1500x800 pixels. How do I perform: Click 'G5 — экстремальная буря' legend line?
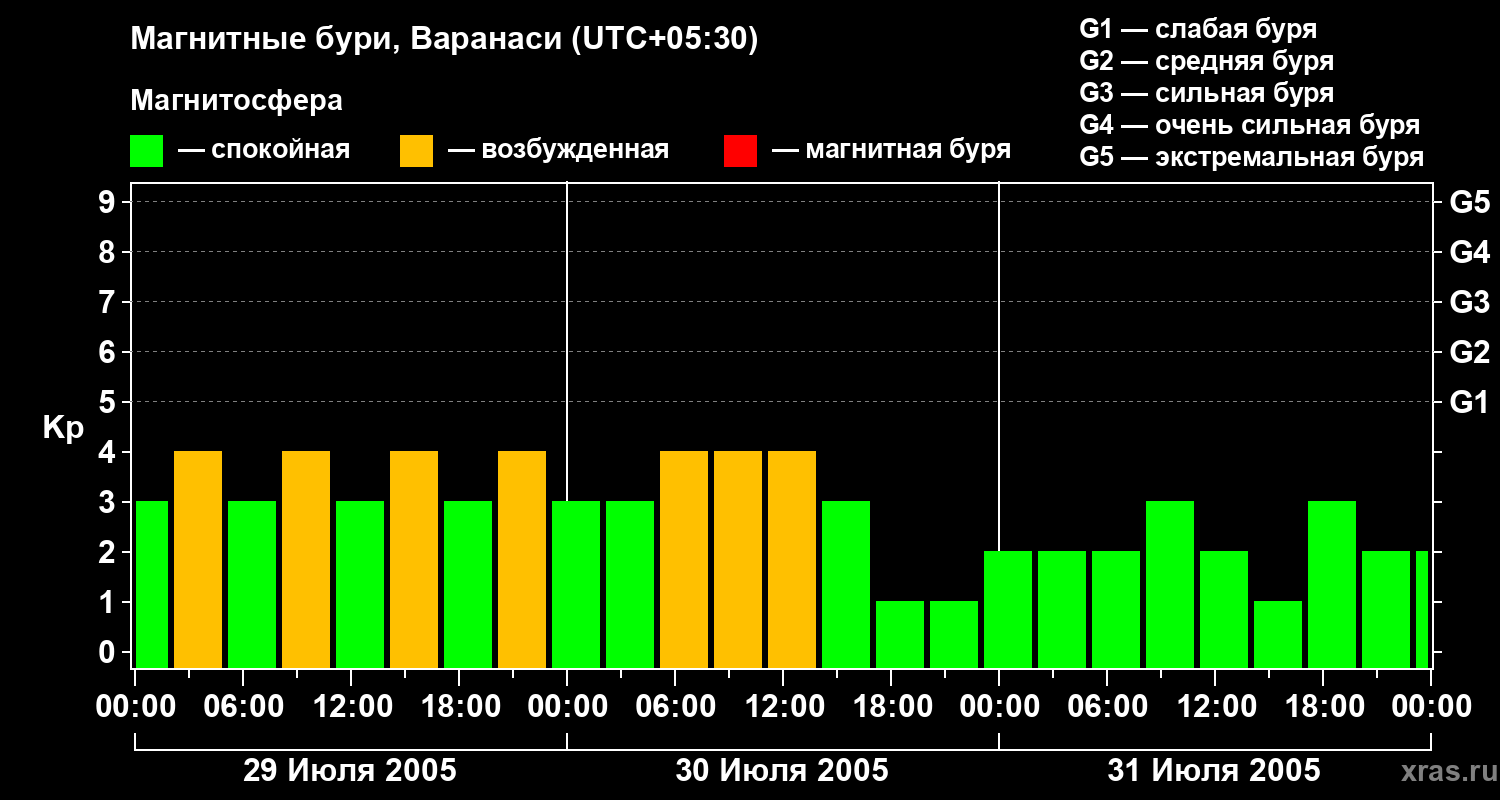coord(1251,157)
